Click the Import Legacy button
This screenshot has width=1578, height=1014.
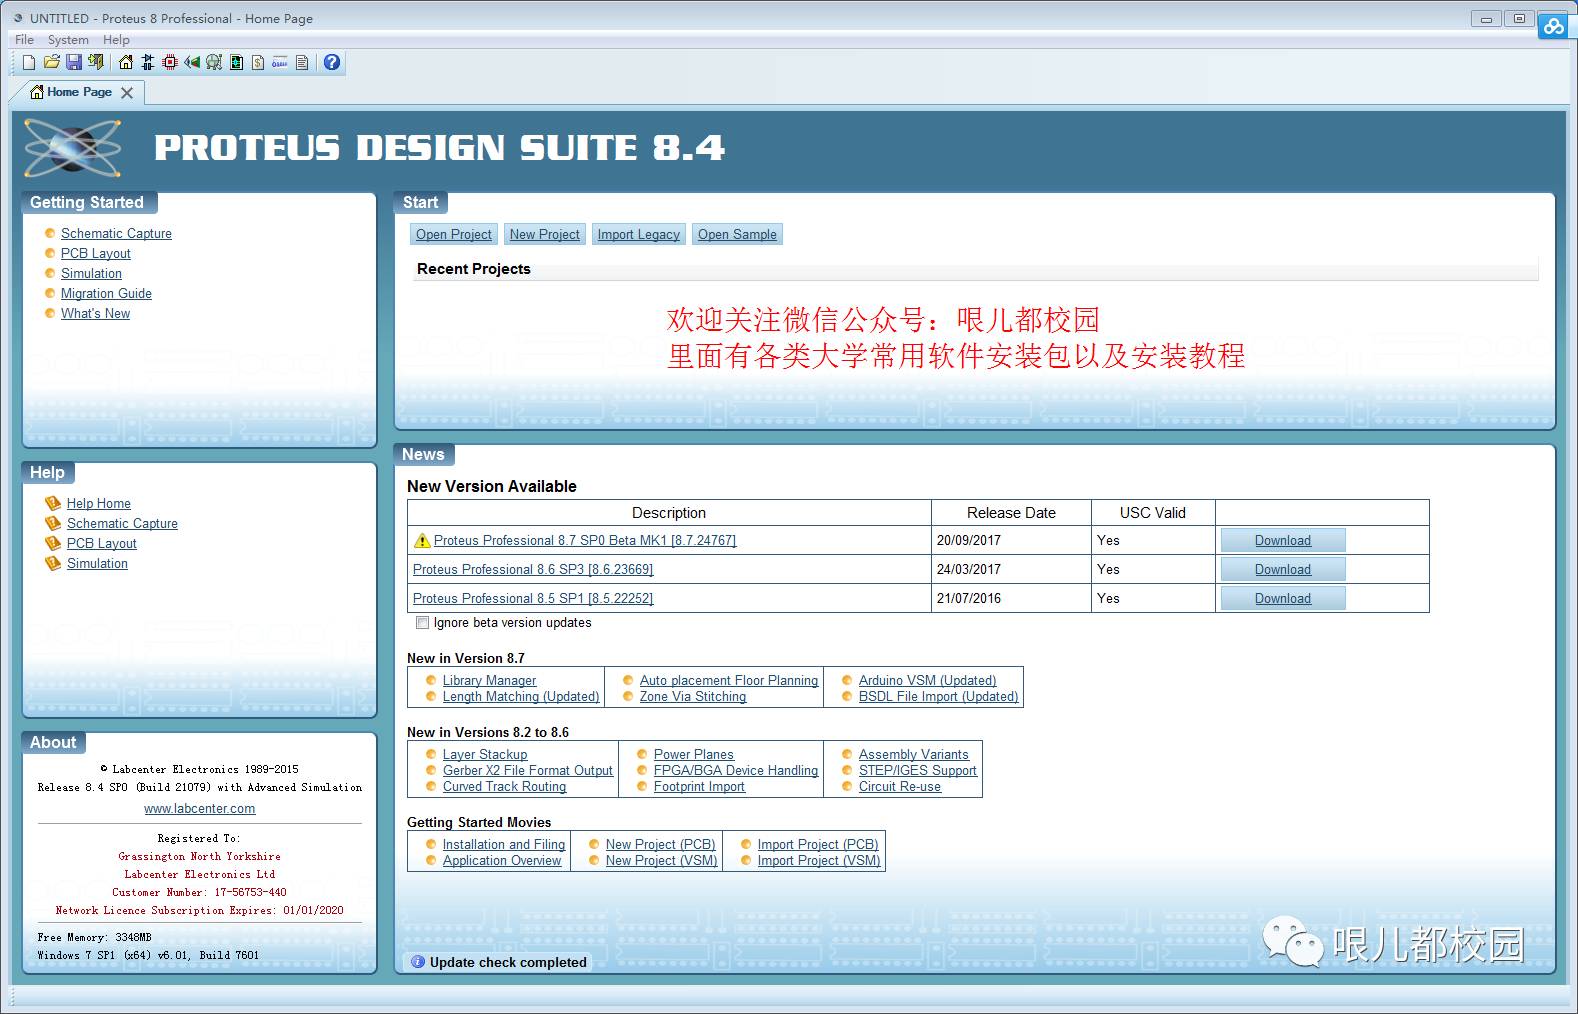[x=638, y=234]
